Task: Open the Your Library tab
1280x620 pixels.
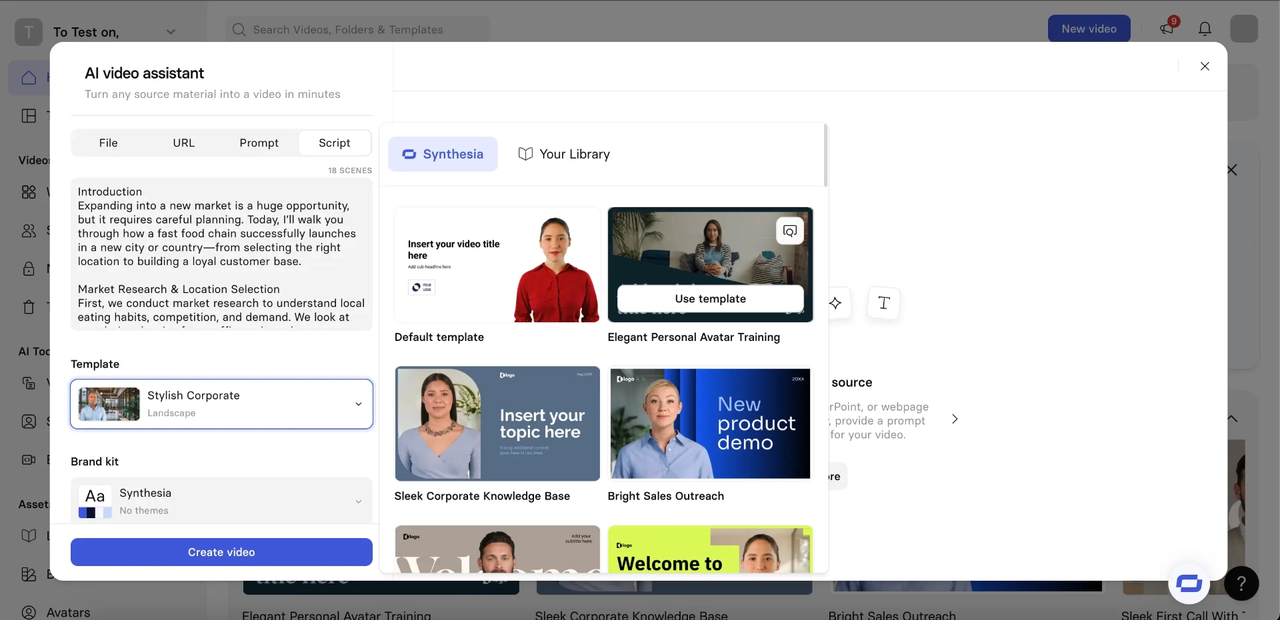Action: coord(564,154)
